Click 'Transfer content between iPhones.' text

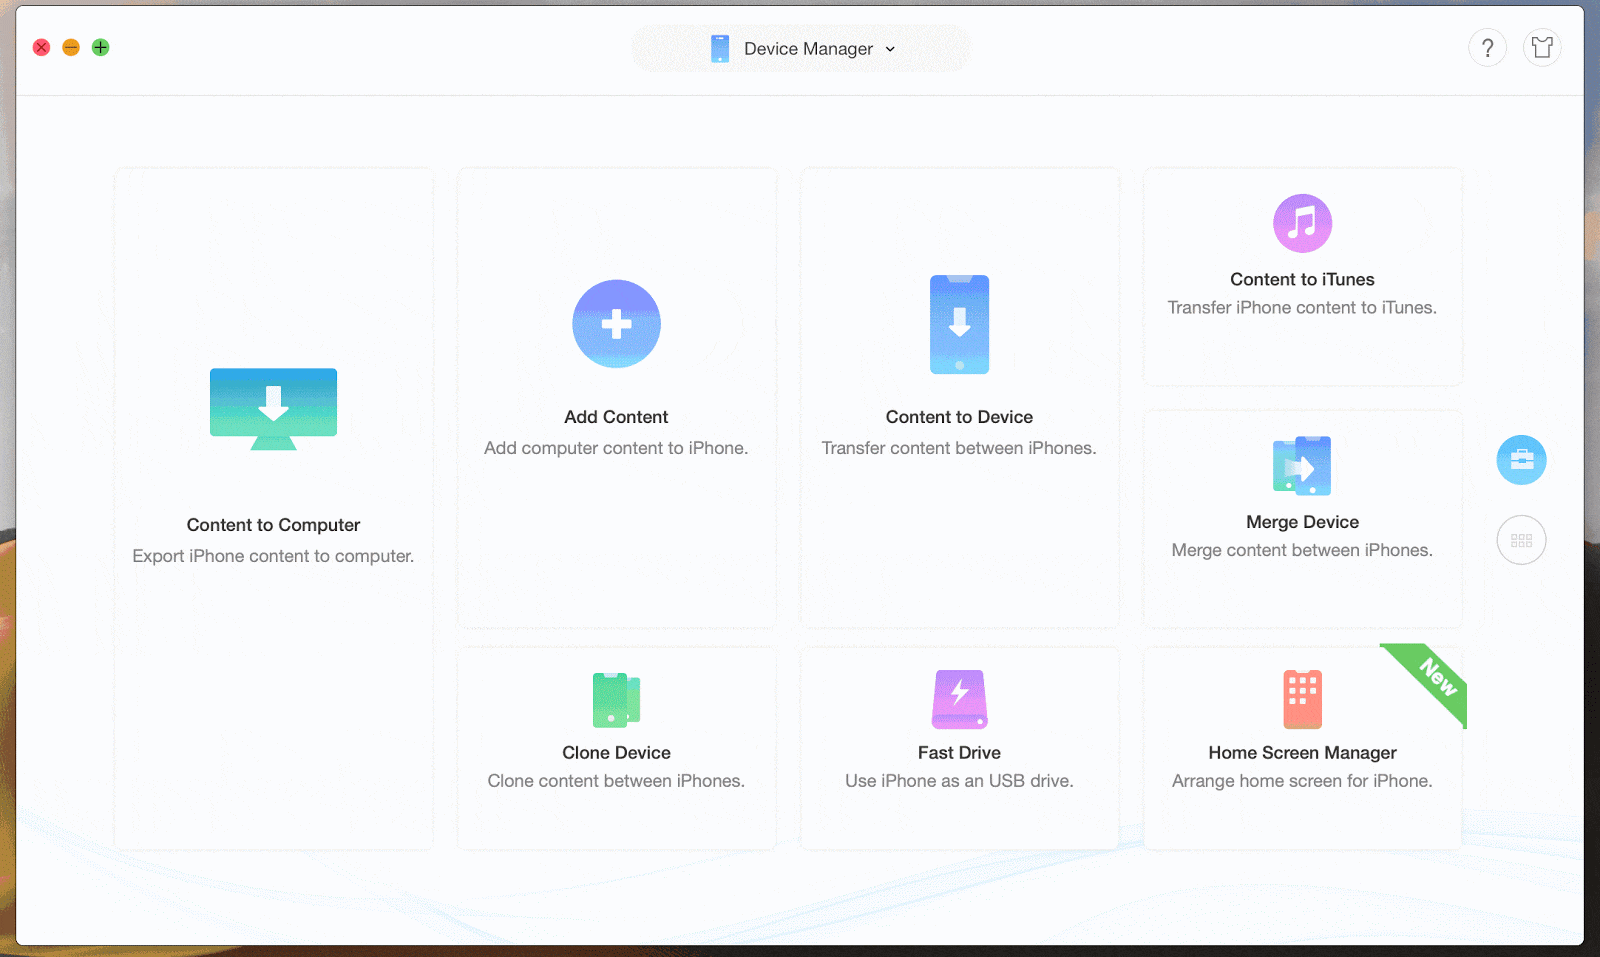959,448
